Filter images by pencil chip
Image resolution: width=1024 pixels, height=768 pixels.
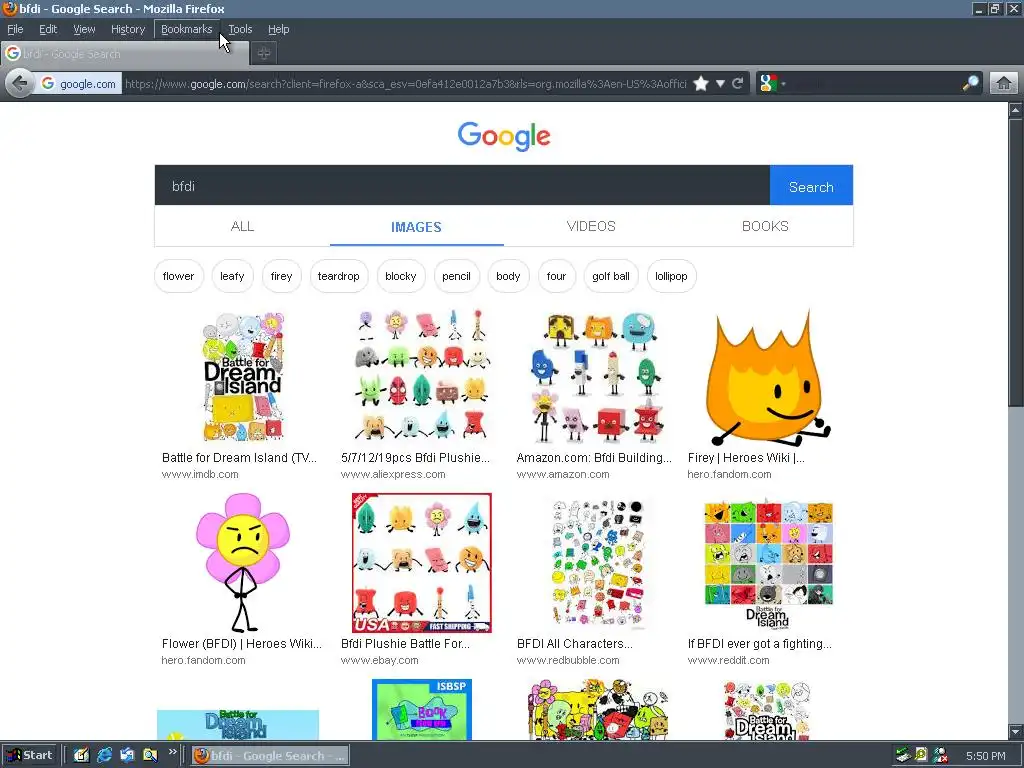456,276
